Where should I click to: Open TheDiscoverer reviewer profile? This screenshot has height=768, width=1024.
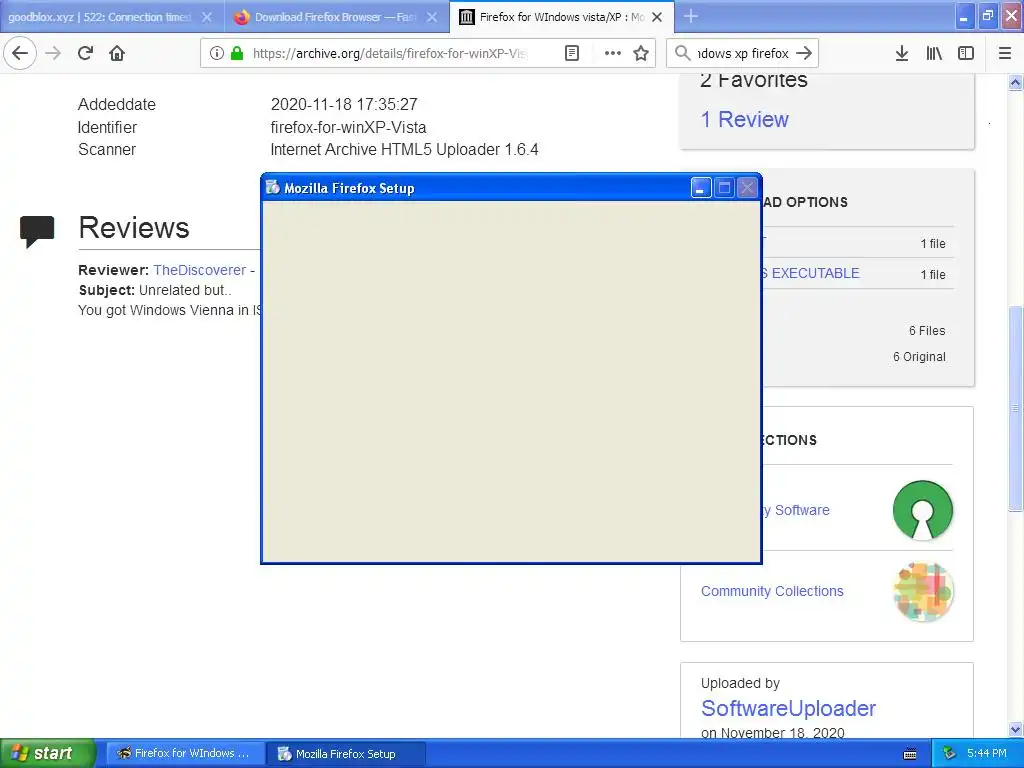(x=199, y=270)
